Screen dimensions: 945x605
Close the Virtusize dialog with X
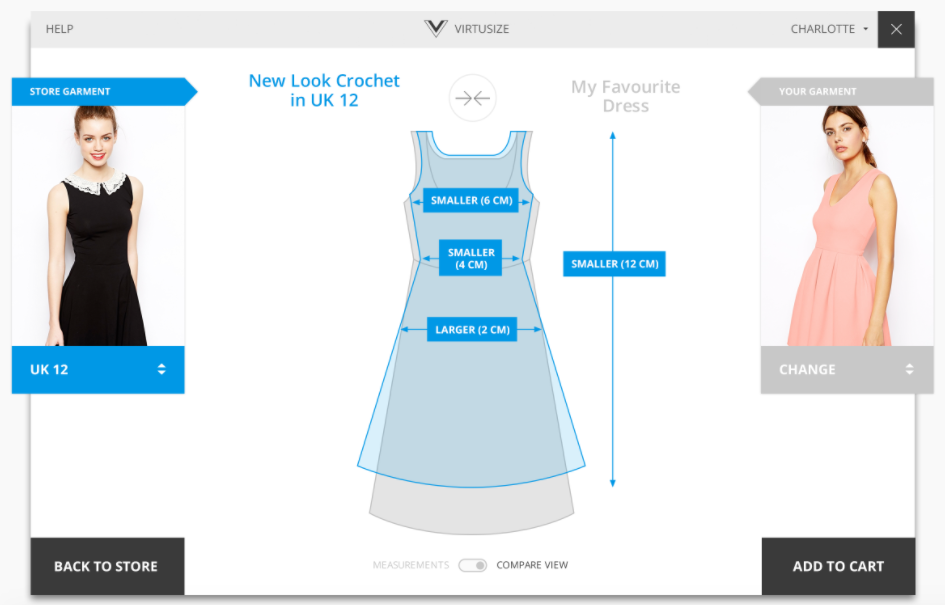click(896, 29)
